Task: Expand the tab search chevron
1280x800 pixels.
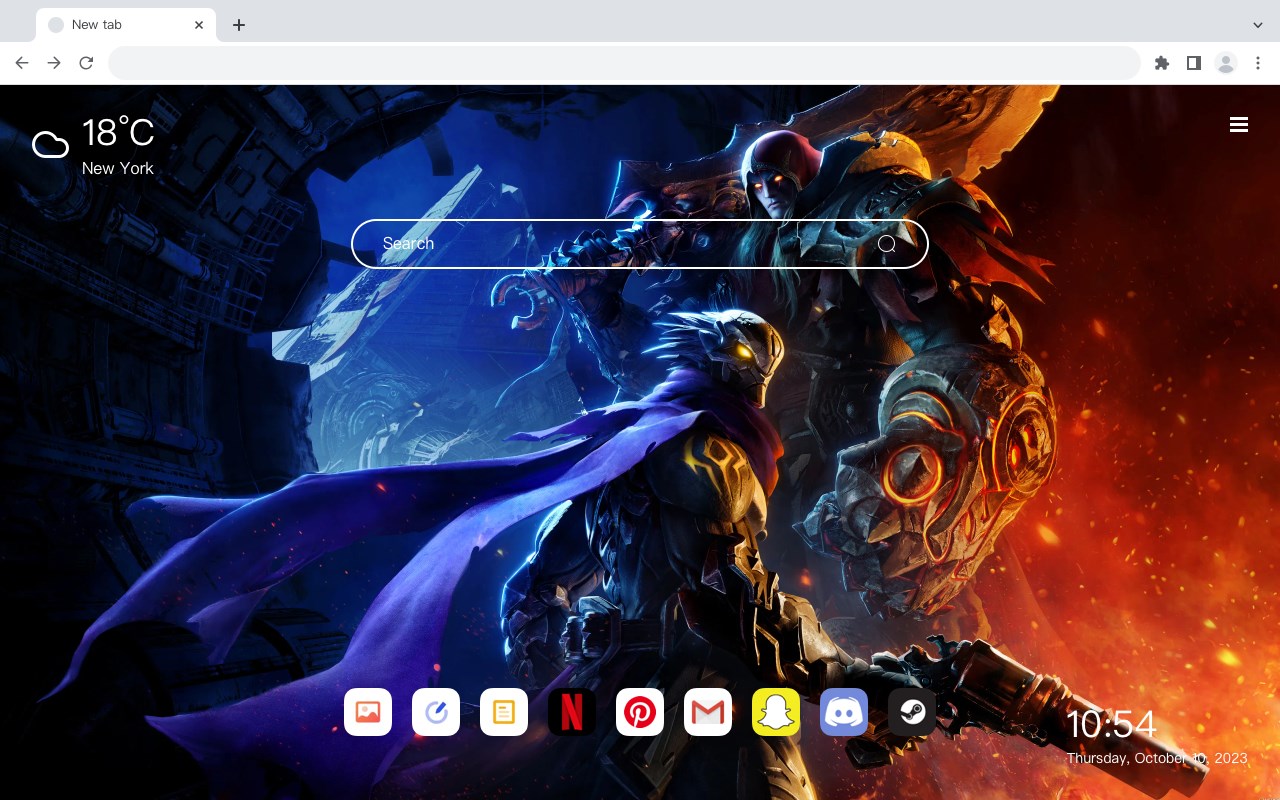Action: (x=1258, y=25)
